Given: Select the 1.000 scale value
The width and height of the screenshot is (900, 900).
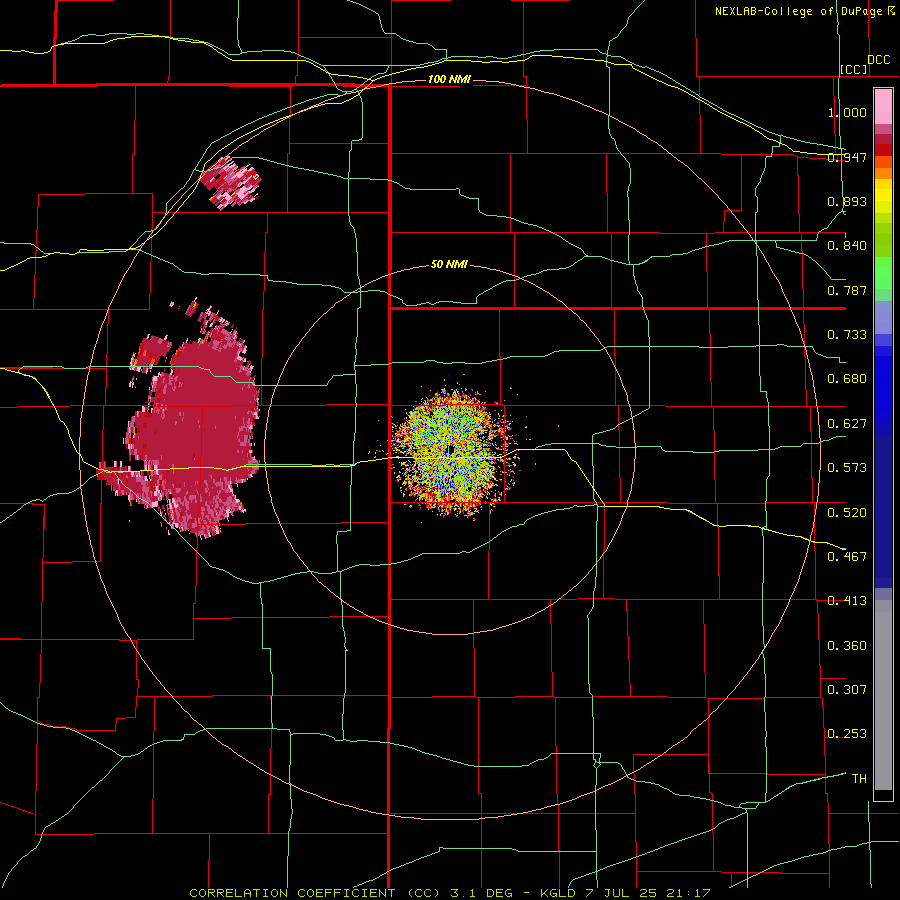Looking at the screenshot, I should coord(847,112).
